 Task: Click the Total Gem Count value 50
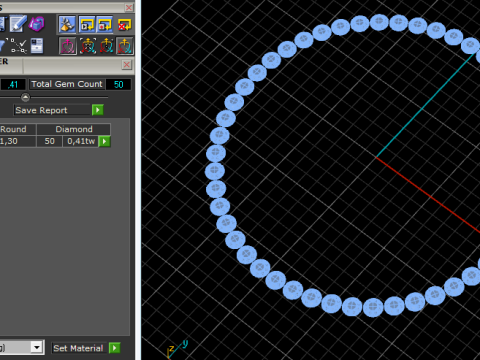(118, 84)
